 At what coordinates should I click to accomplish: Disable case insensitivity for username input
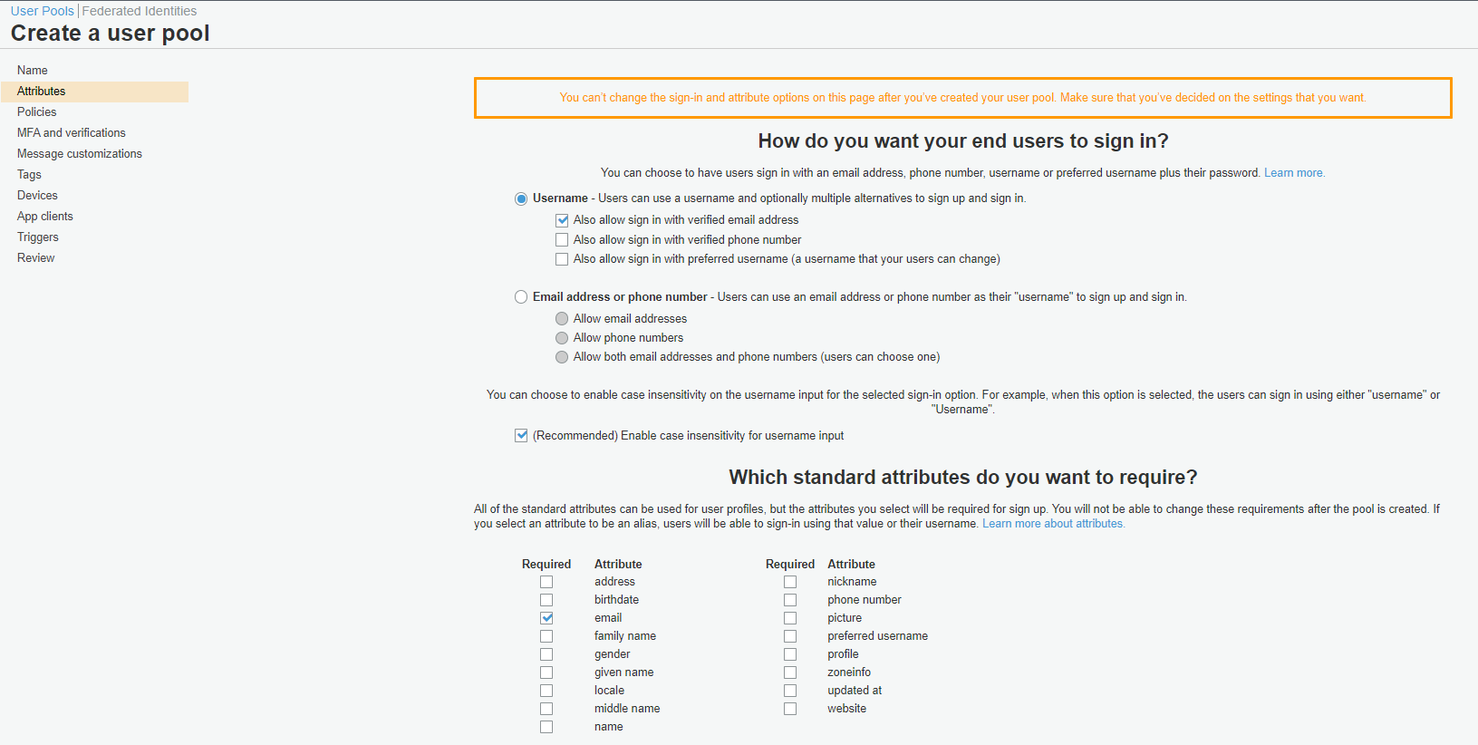(521, 435)
